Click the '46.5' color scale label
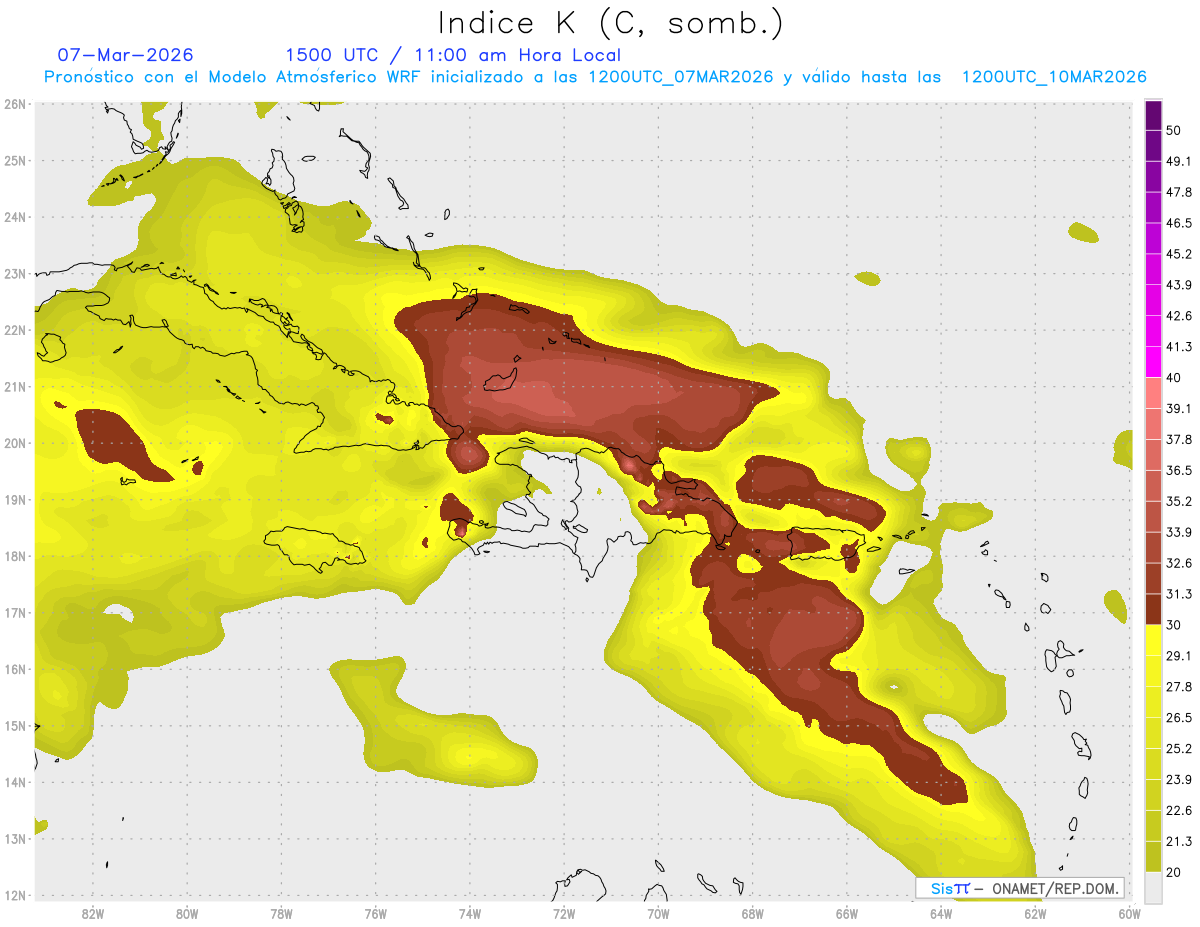This screenshot has height=927, width=1200. point(1179,222)
